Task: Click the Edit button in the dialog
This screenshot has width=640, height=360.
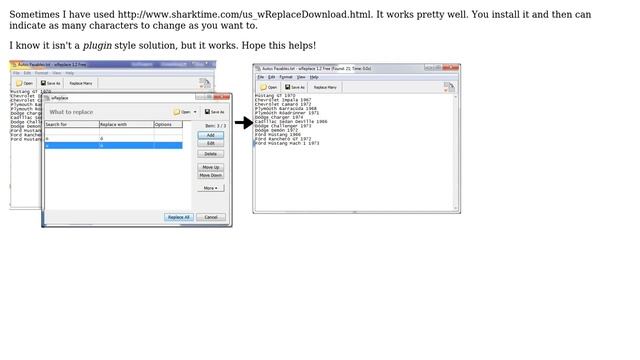Action: click(x=210, y=143)
